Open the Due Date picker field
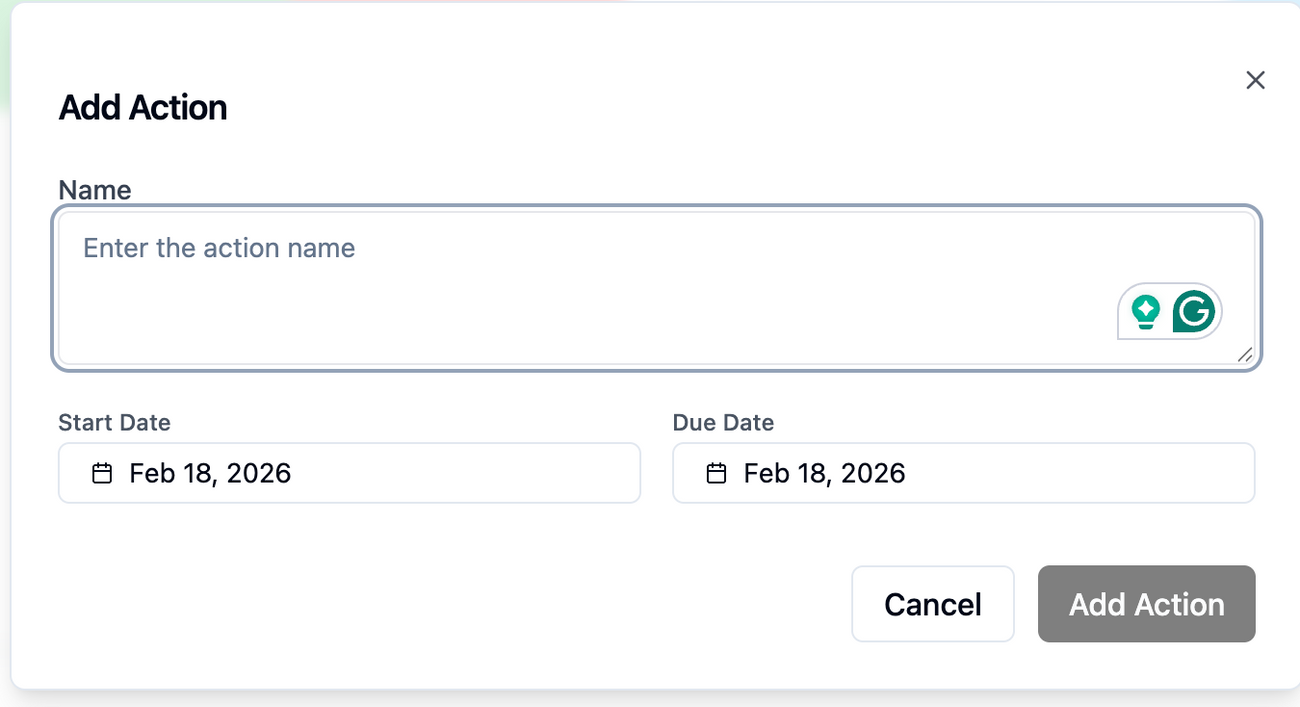The image size is (1300, 707). pos(963,473)
